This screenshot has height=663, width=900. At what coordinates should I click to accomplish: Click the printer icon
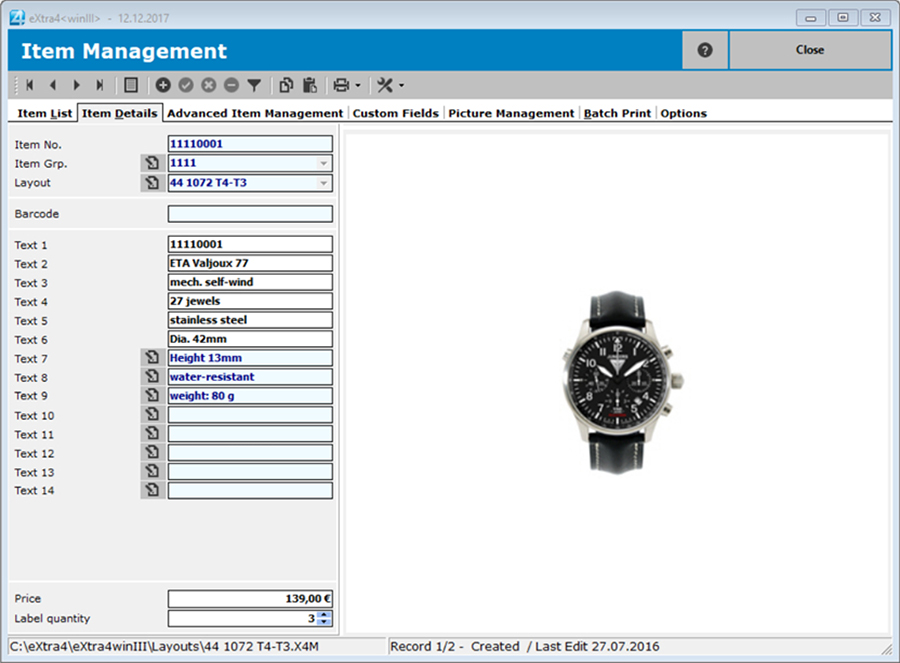click(x=341, y=85)
